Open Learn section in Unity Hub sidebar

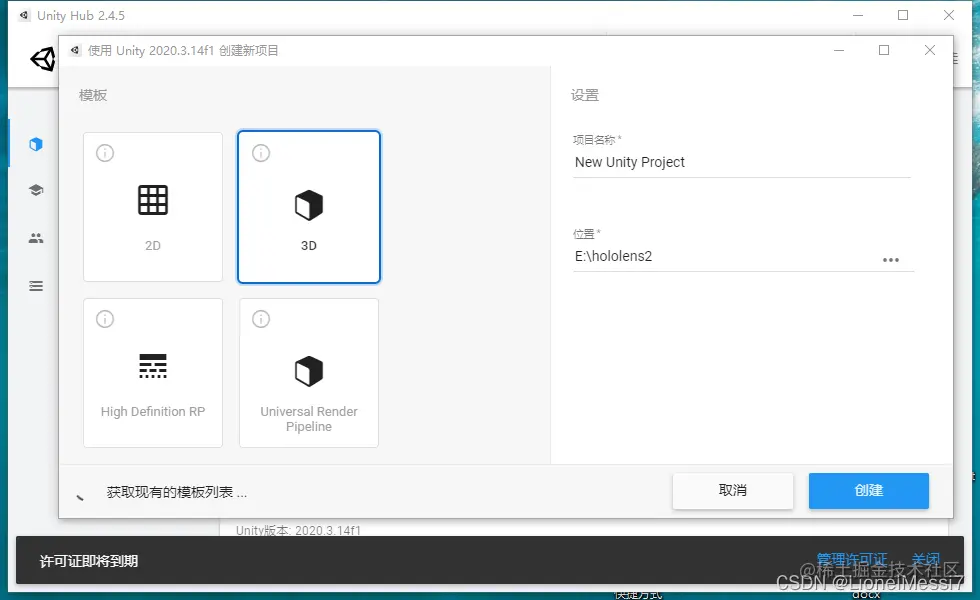(x=36, y=190)
